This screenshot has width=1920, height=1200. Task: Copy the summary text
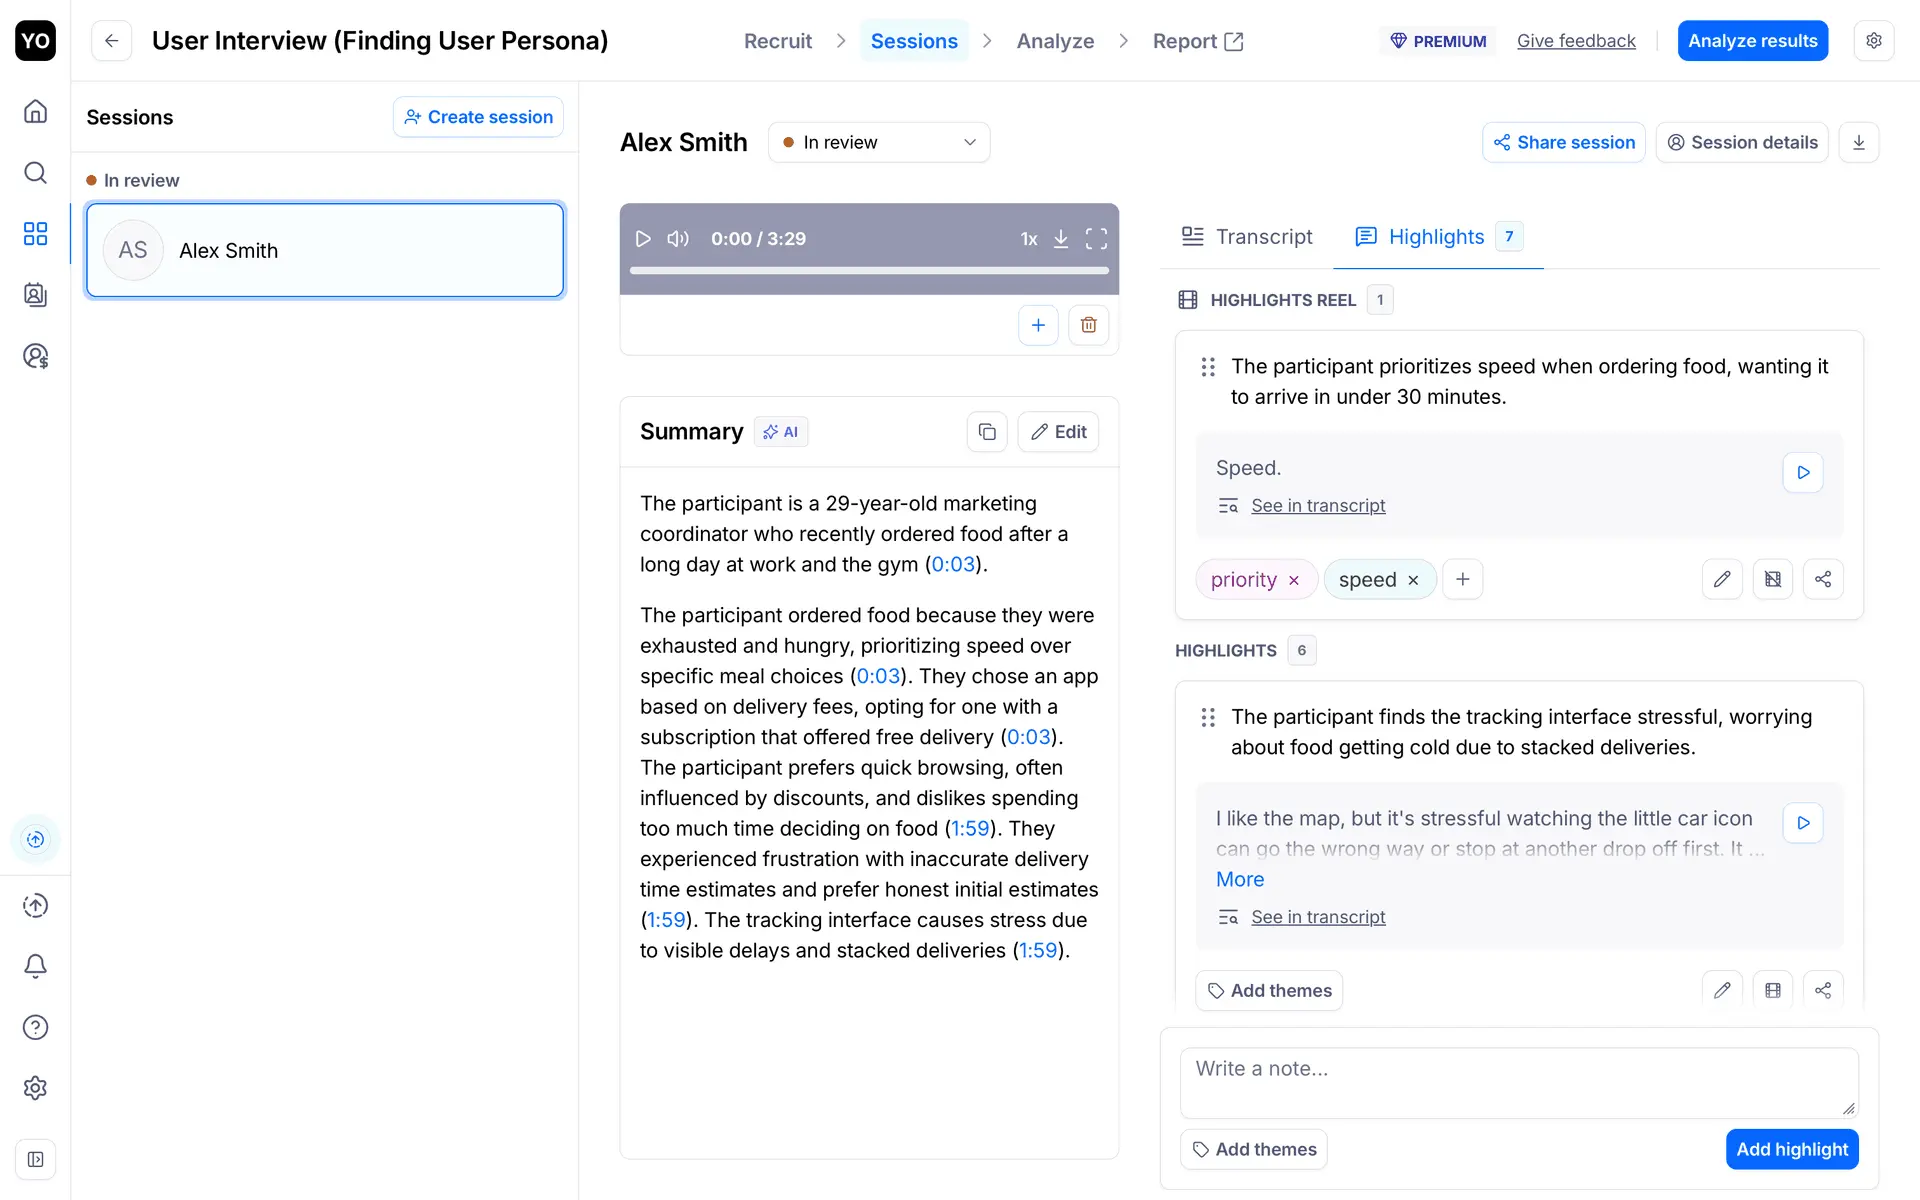986,432
